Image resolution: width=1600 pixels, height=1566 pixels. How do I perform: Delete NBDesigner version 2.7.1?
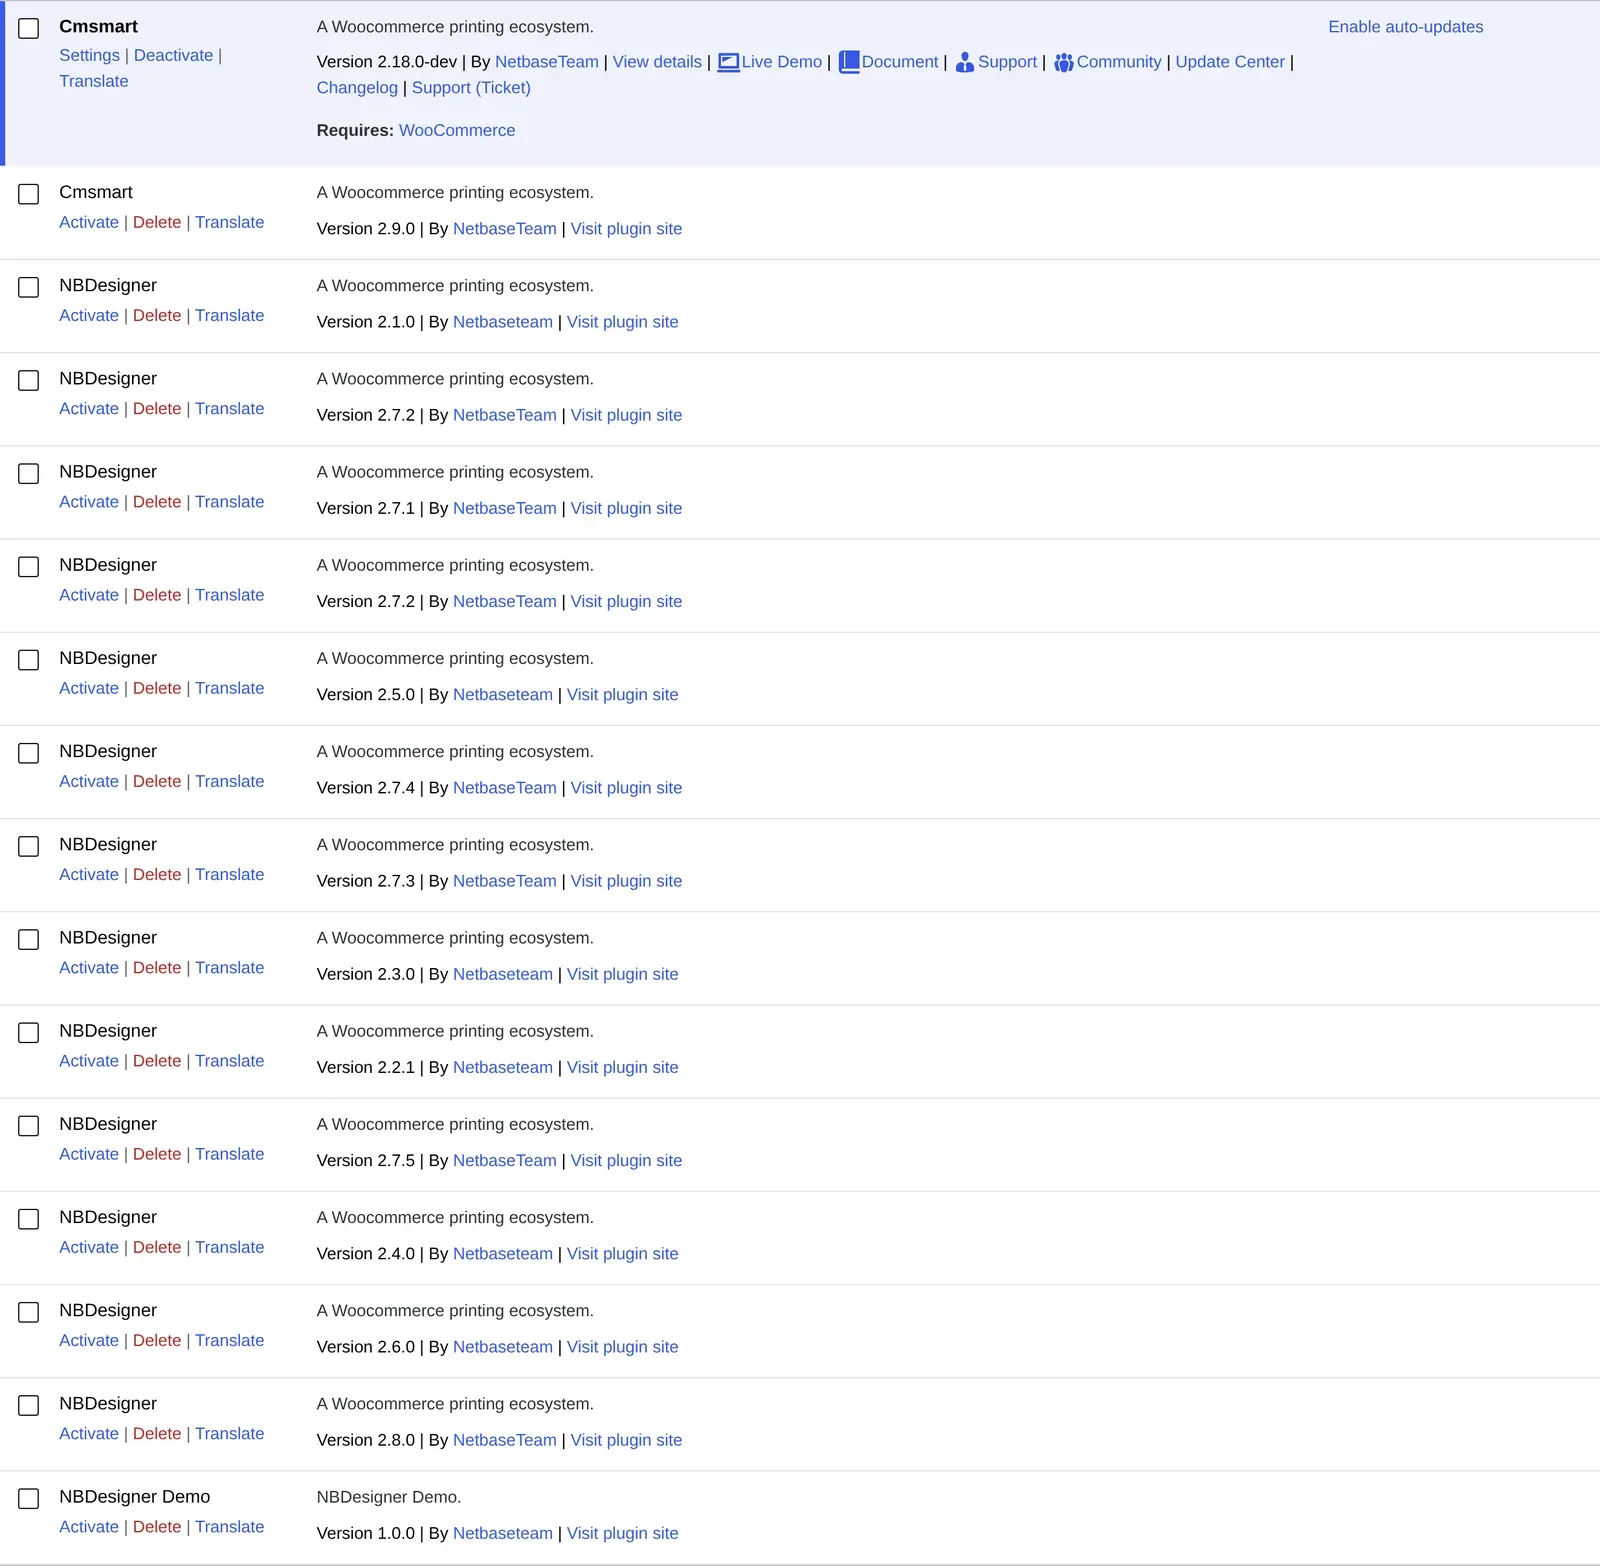(x=157, y=502)
